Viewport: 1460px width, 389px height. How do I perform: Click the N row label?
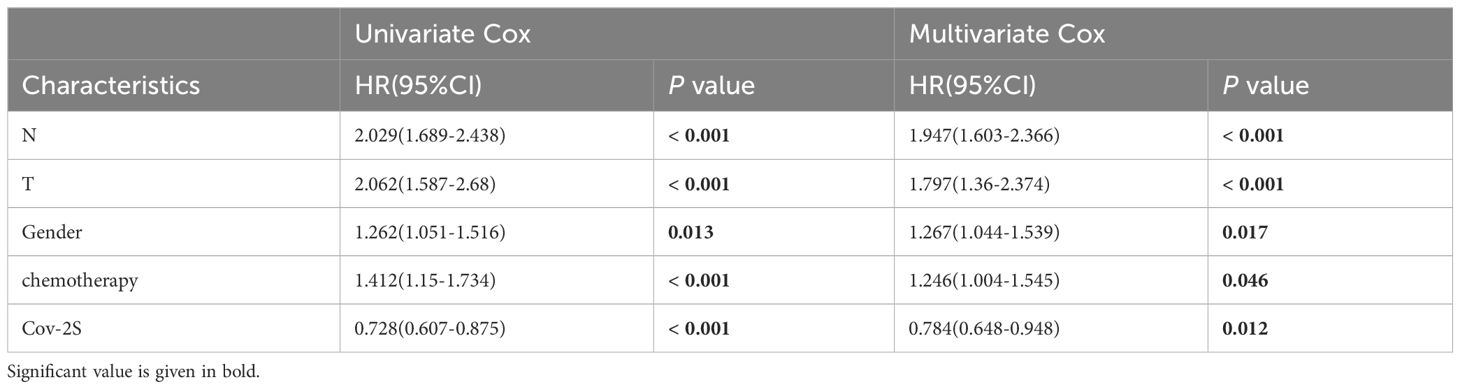point(28,136)
